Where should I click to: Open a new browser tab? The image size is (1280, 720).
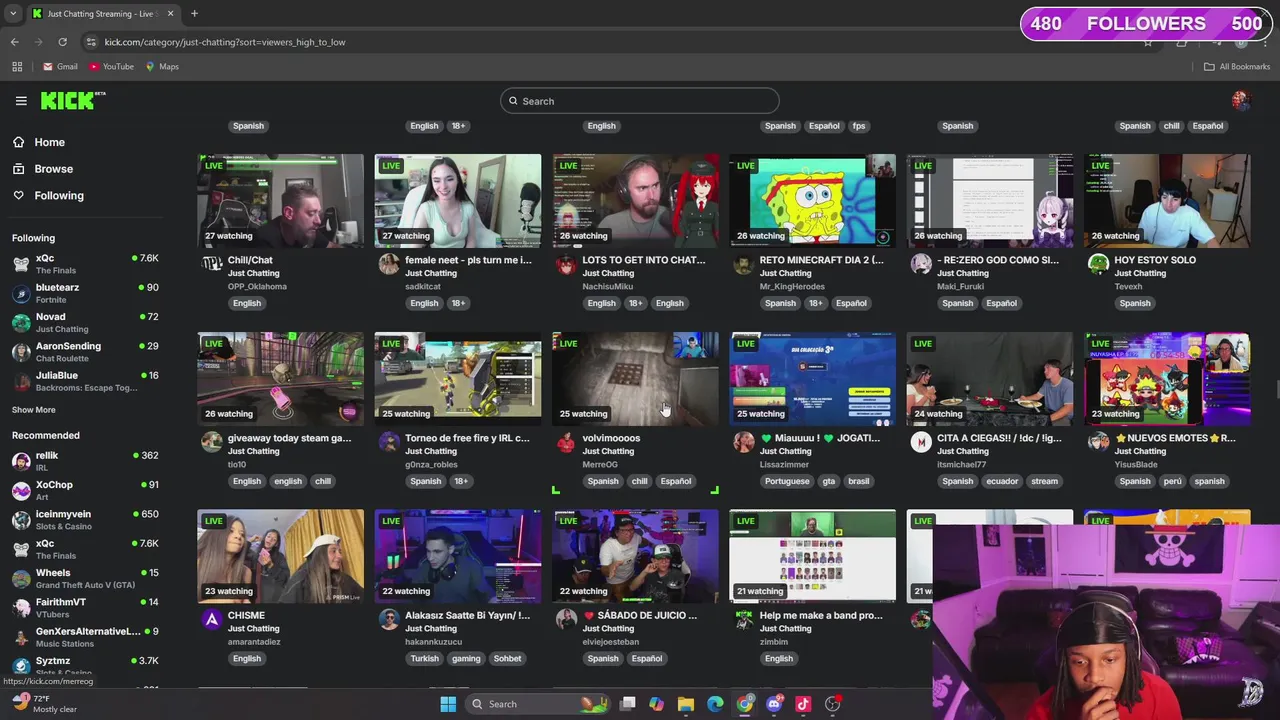click(x=194, y=14)
